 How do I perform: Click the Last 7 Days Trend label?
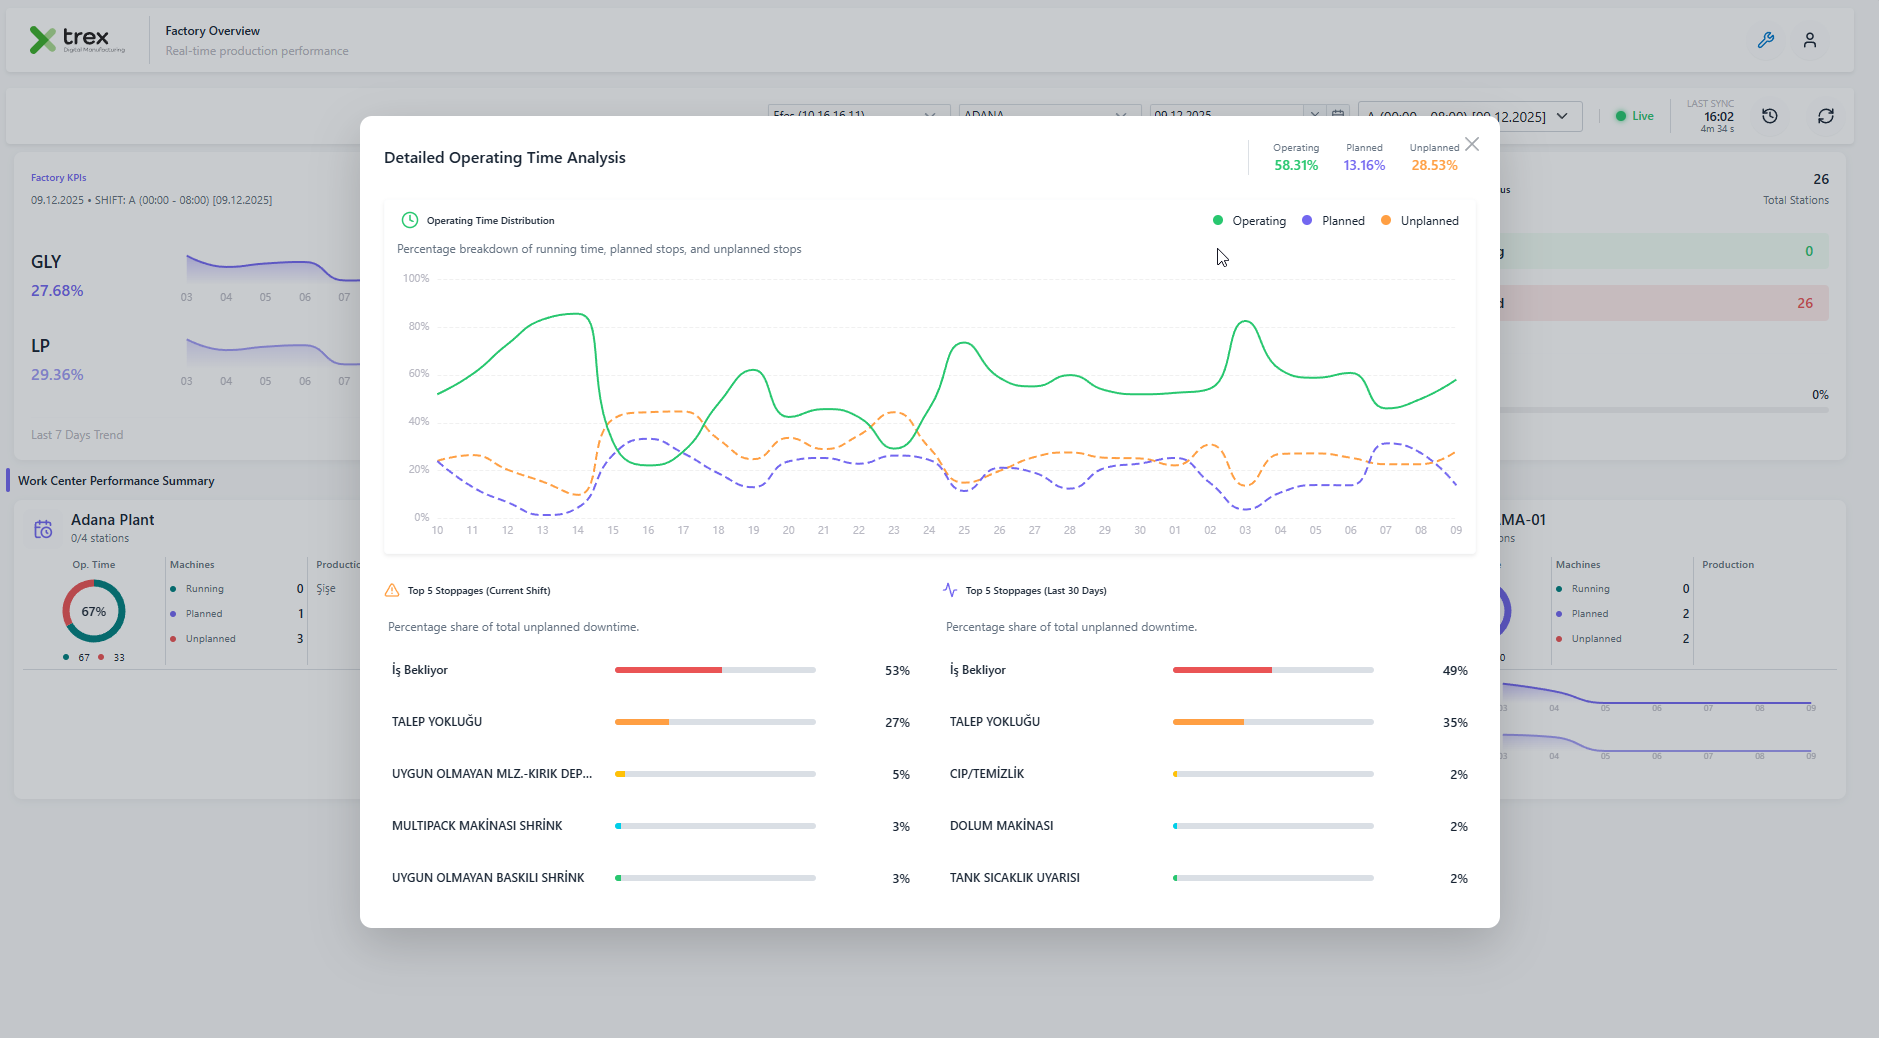77,435
